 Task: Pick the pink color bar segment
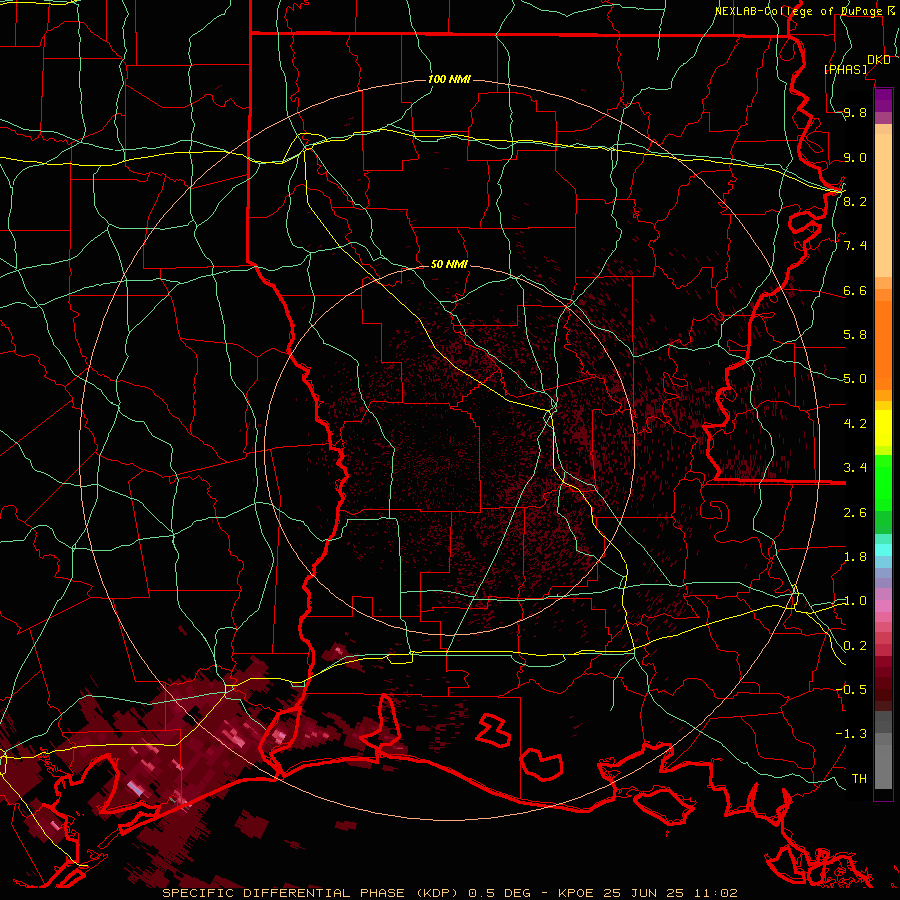(x=883, y=606)
